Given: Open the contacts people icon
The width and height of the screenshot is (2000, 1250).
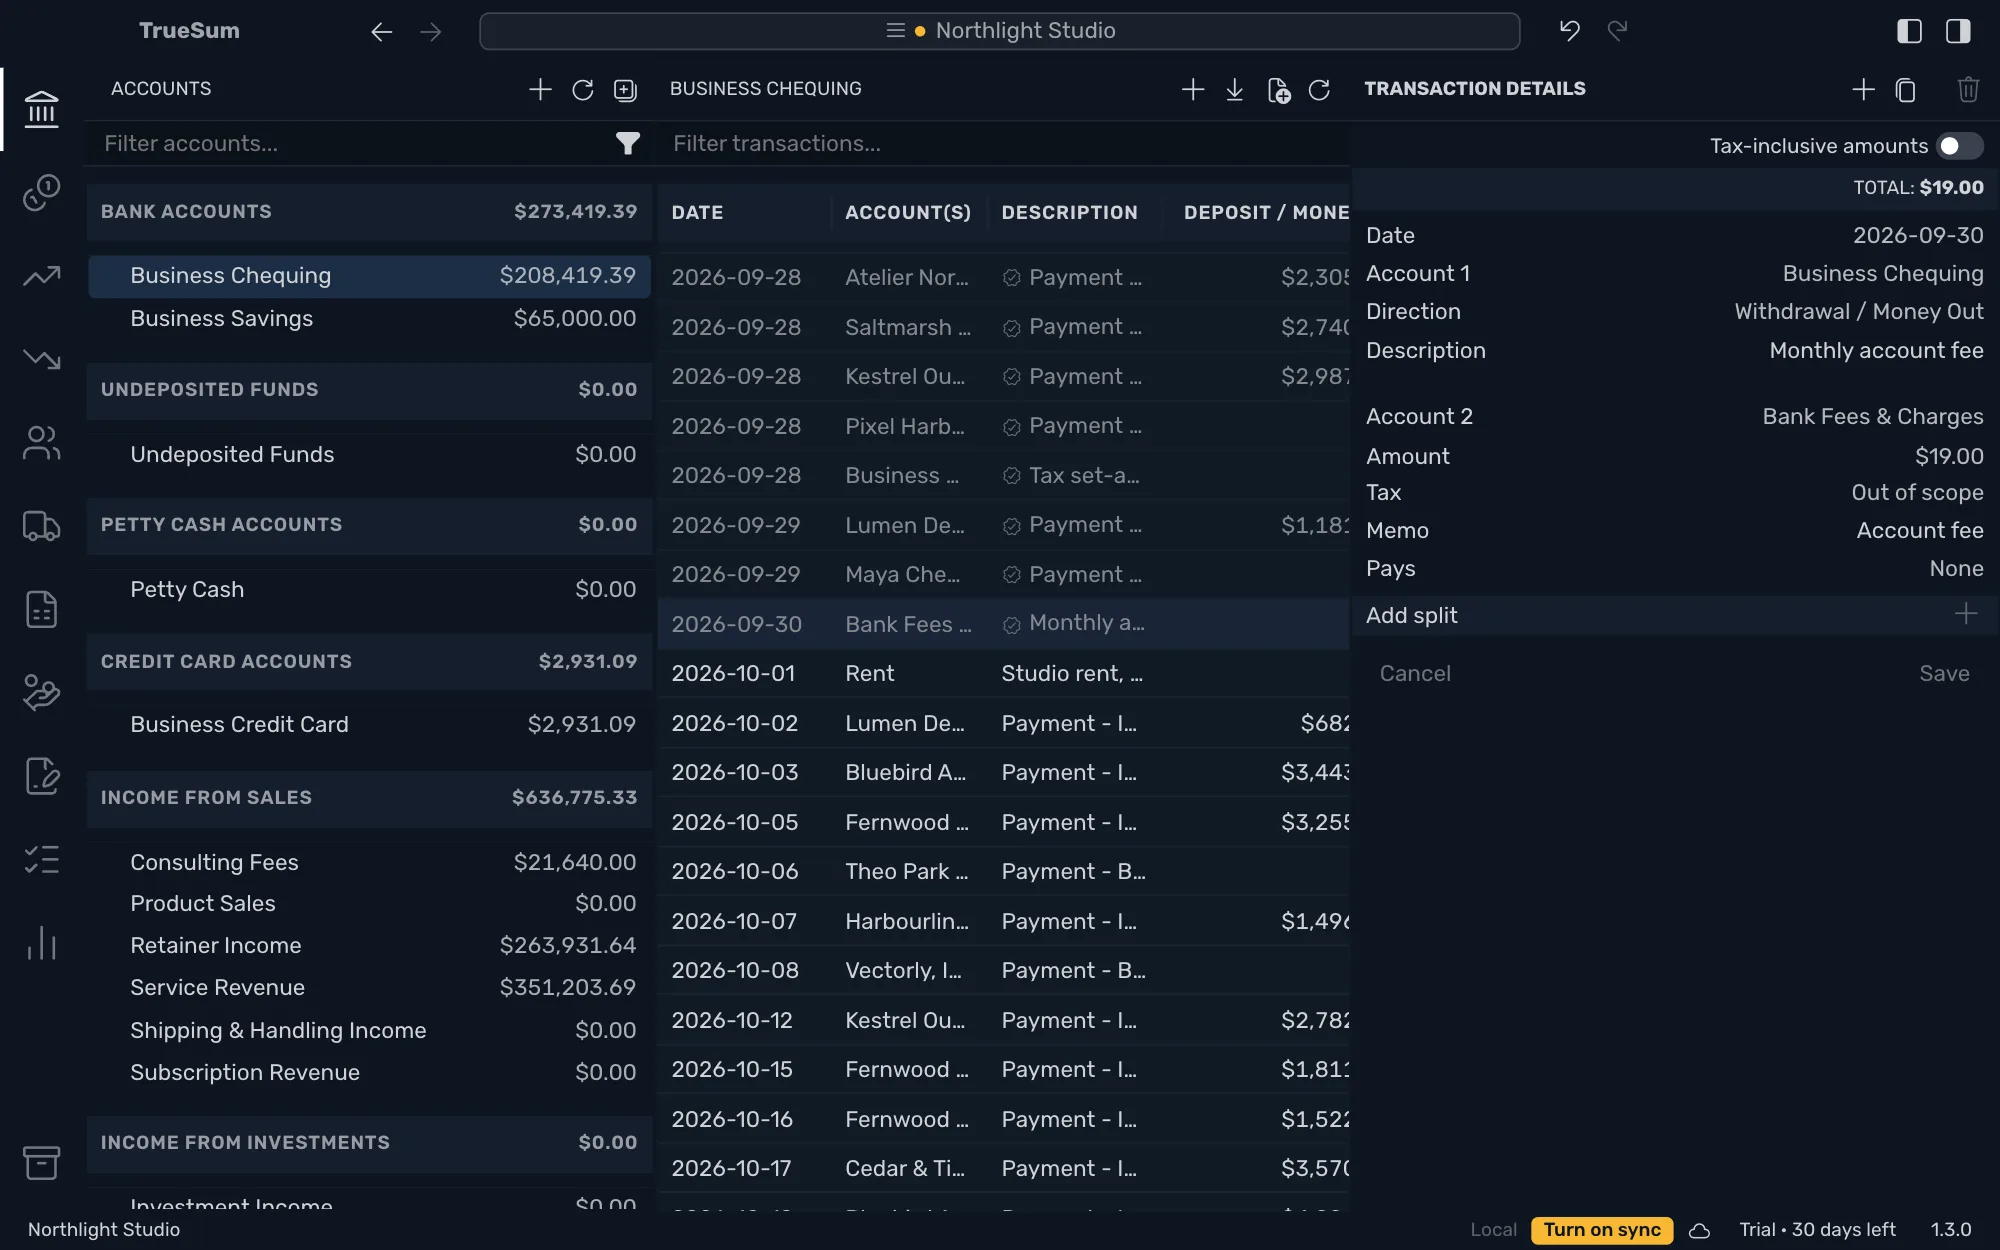Looking at the screenshot, I should click(x=41, y=442).
